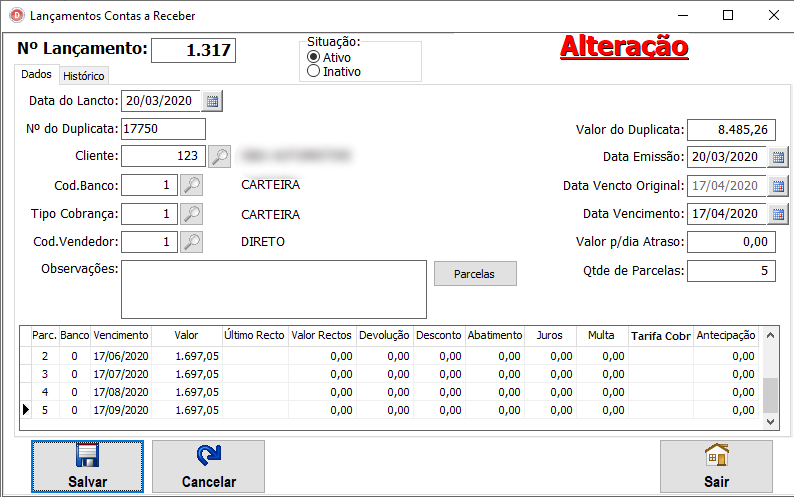Click the Cod.Vendedor search magnifier

coord(192,242)
